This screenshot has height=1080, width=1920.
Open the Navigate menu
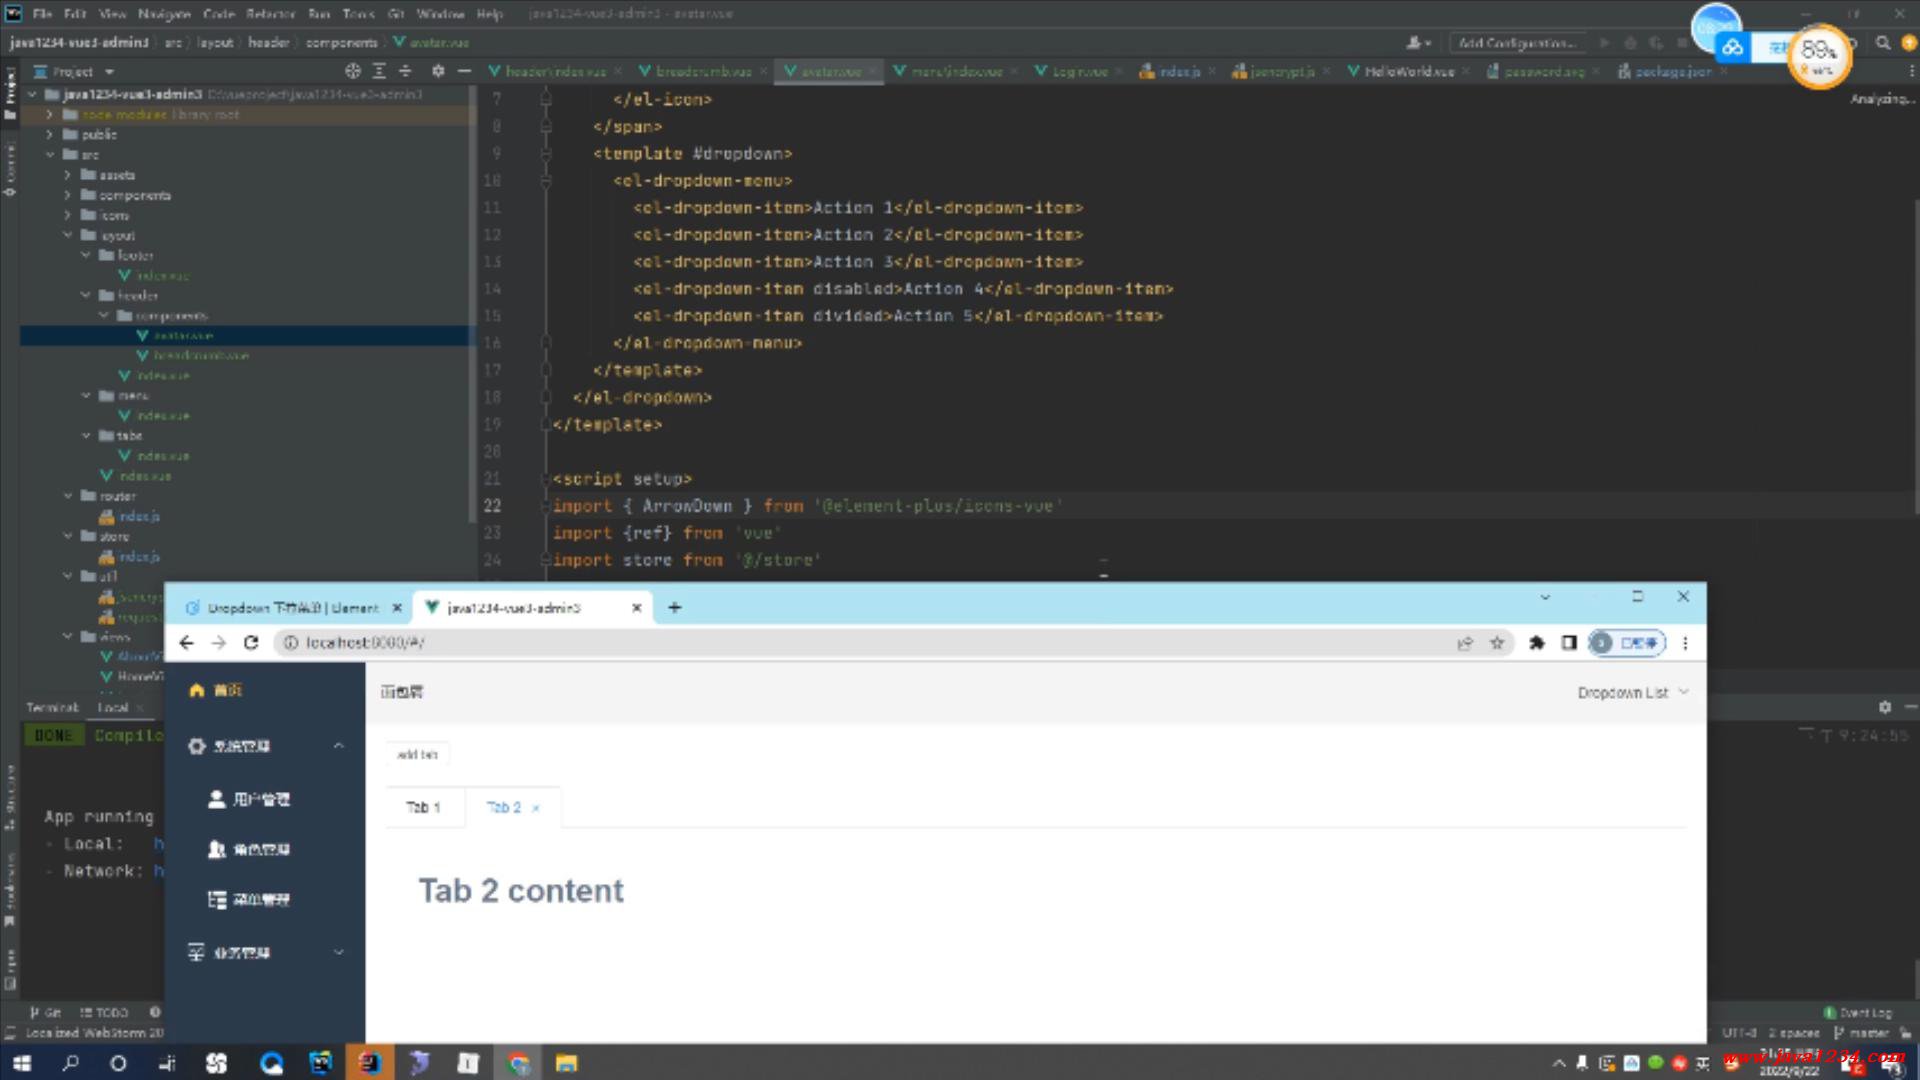coord(164,14)
